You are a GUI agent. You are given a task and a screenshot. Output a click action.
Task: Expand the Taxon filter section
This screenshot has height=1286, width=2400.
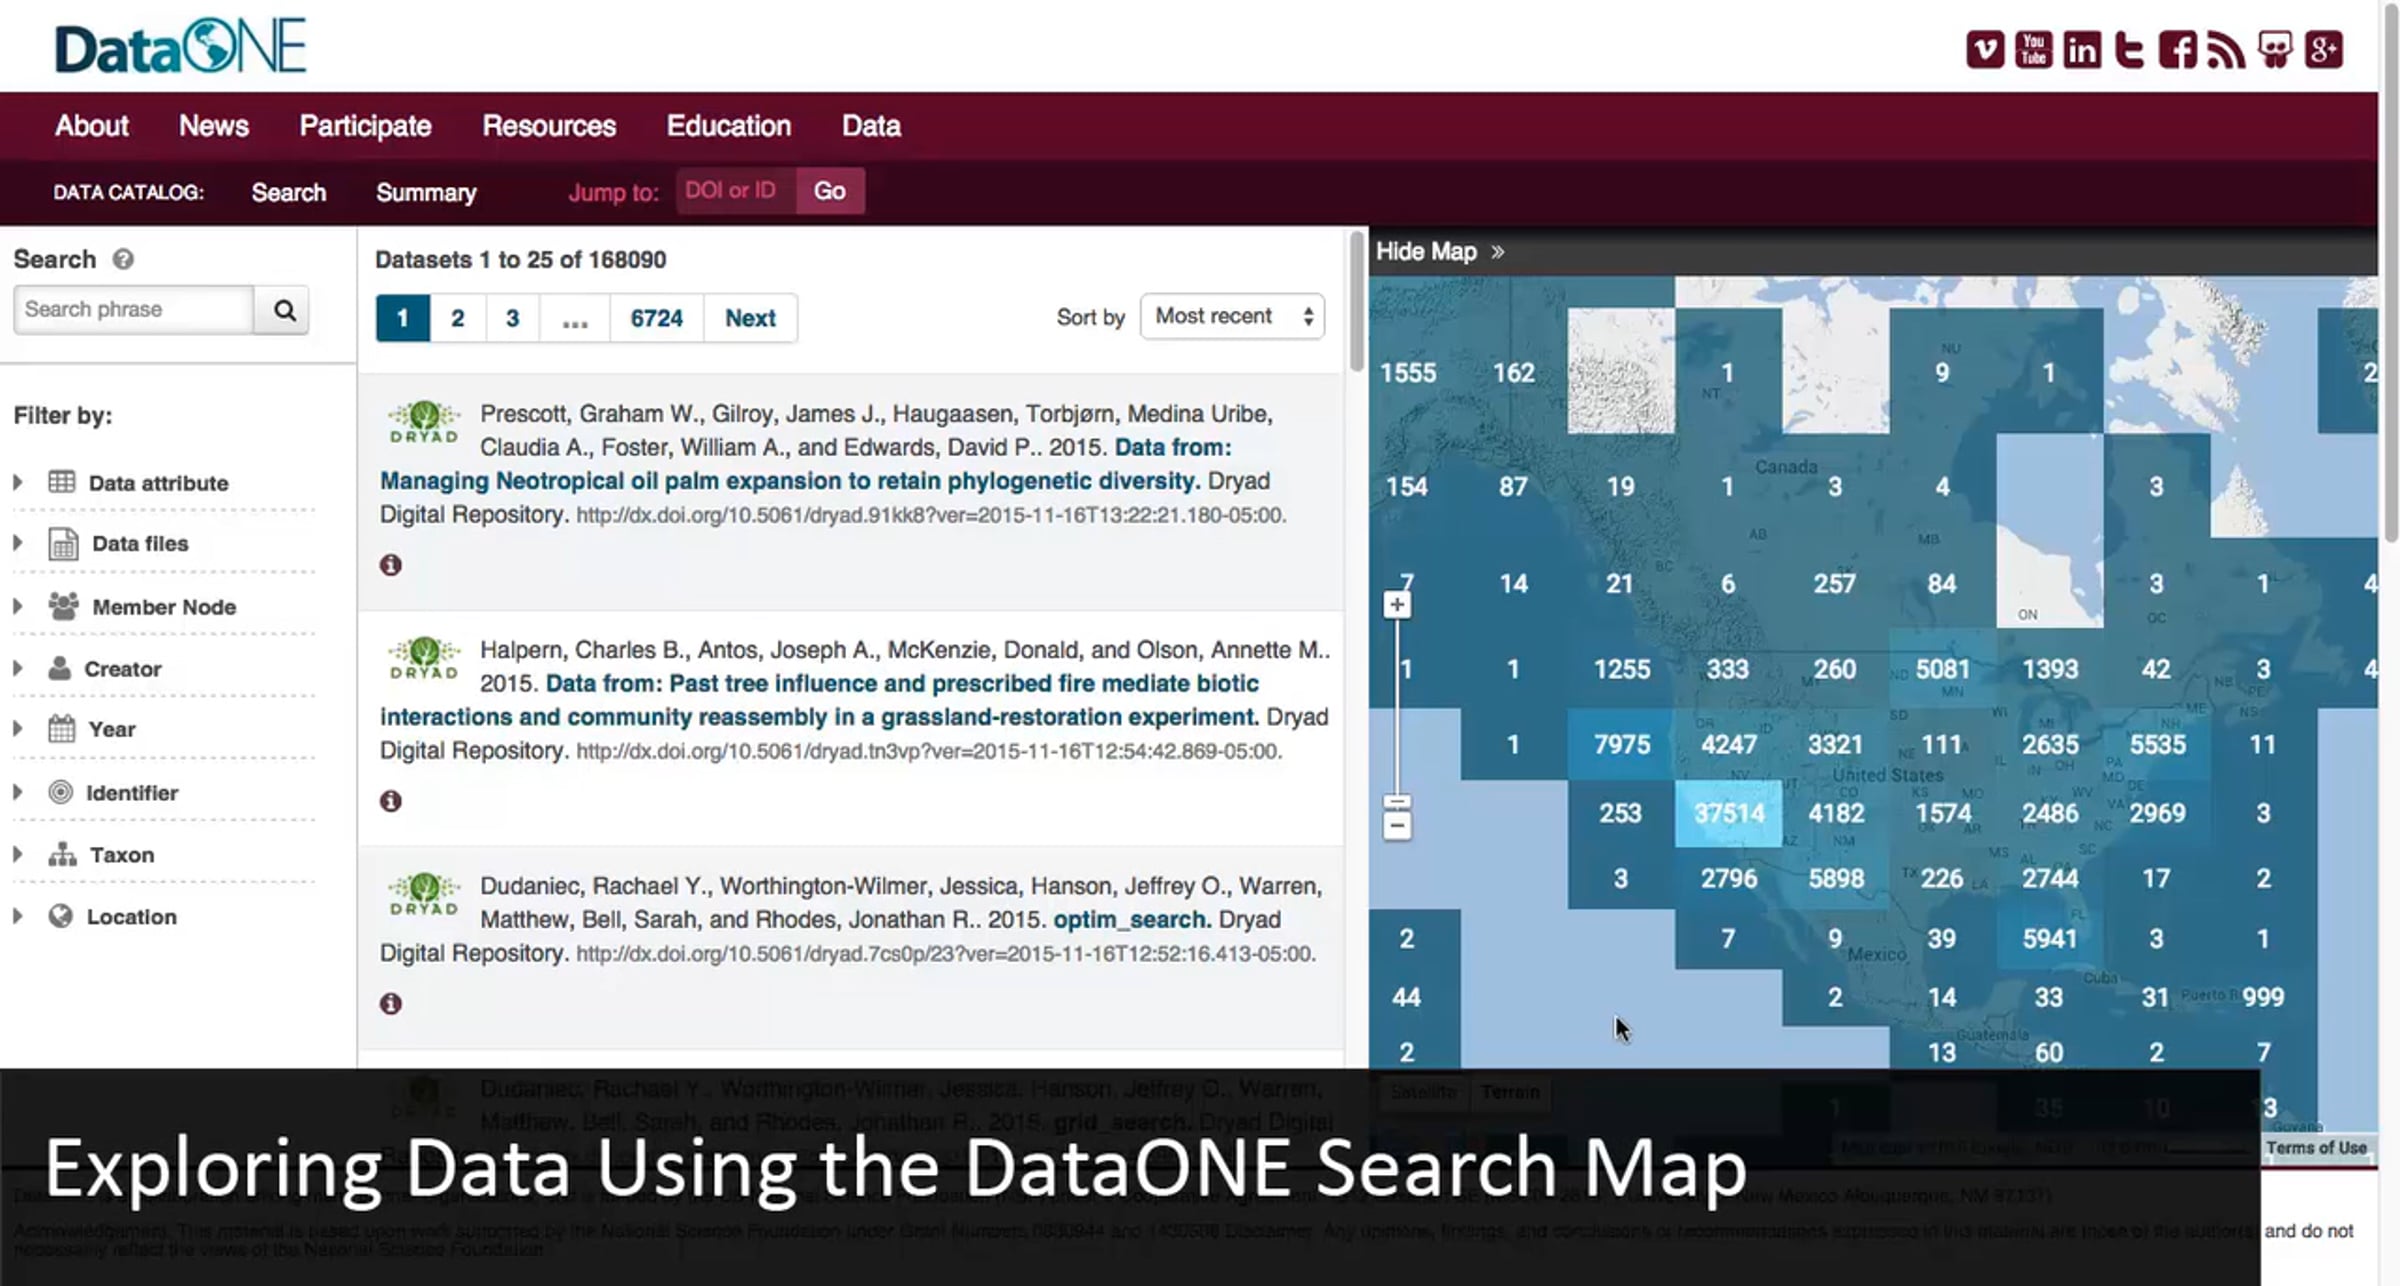[122, 855]
